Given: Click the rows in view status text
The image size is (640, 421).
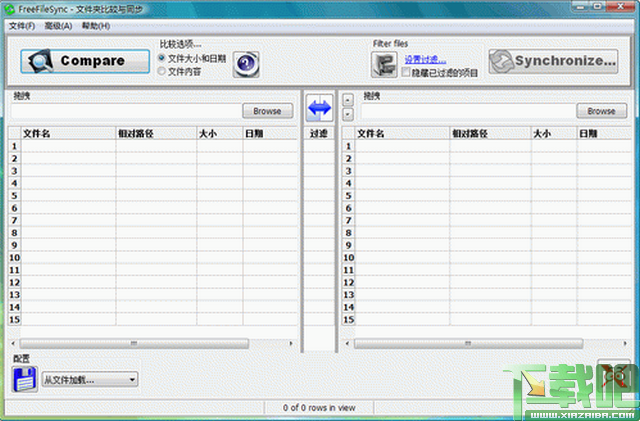Looking at the screenshot, I should (319, 408).
